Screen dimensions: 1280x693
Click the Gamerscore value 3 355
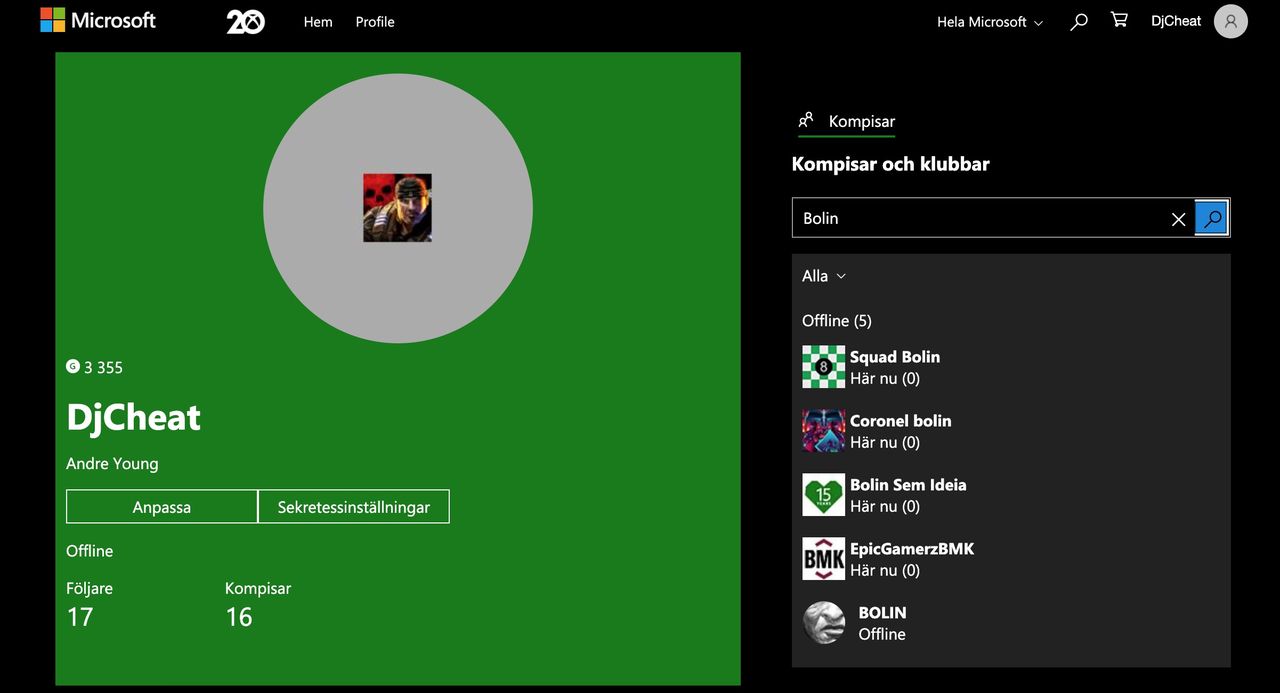click(x=104, y=368)
